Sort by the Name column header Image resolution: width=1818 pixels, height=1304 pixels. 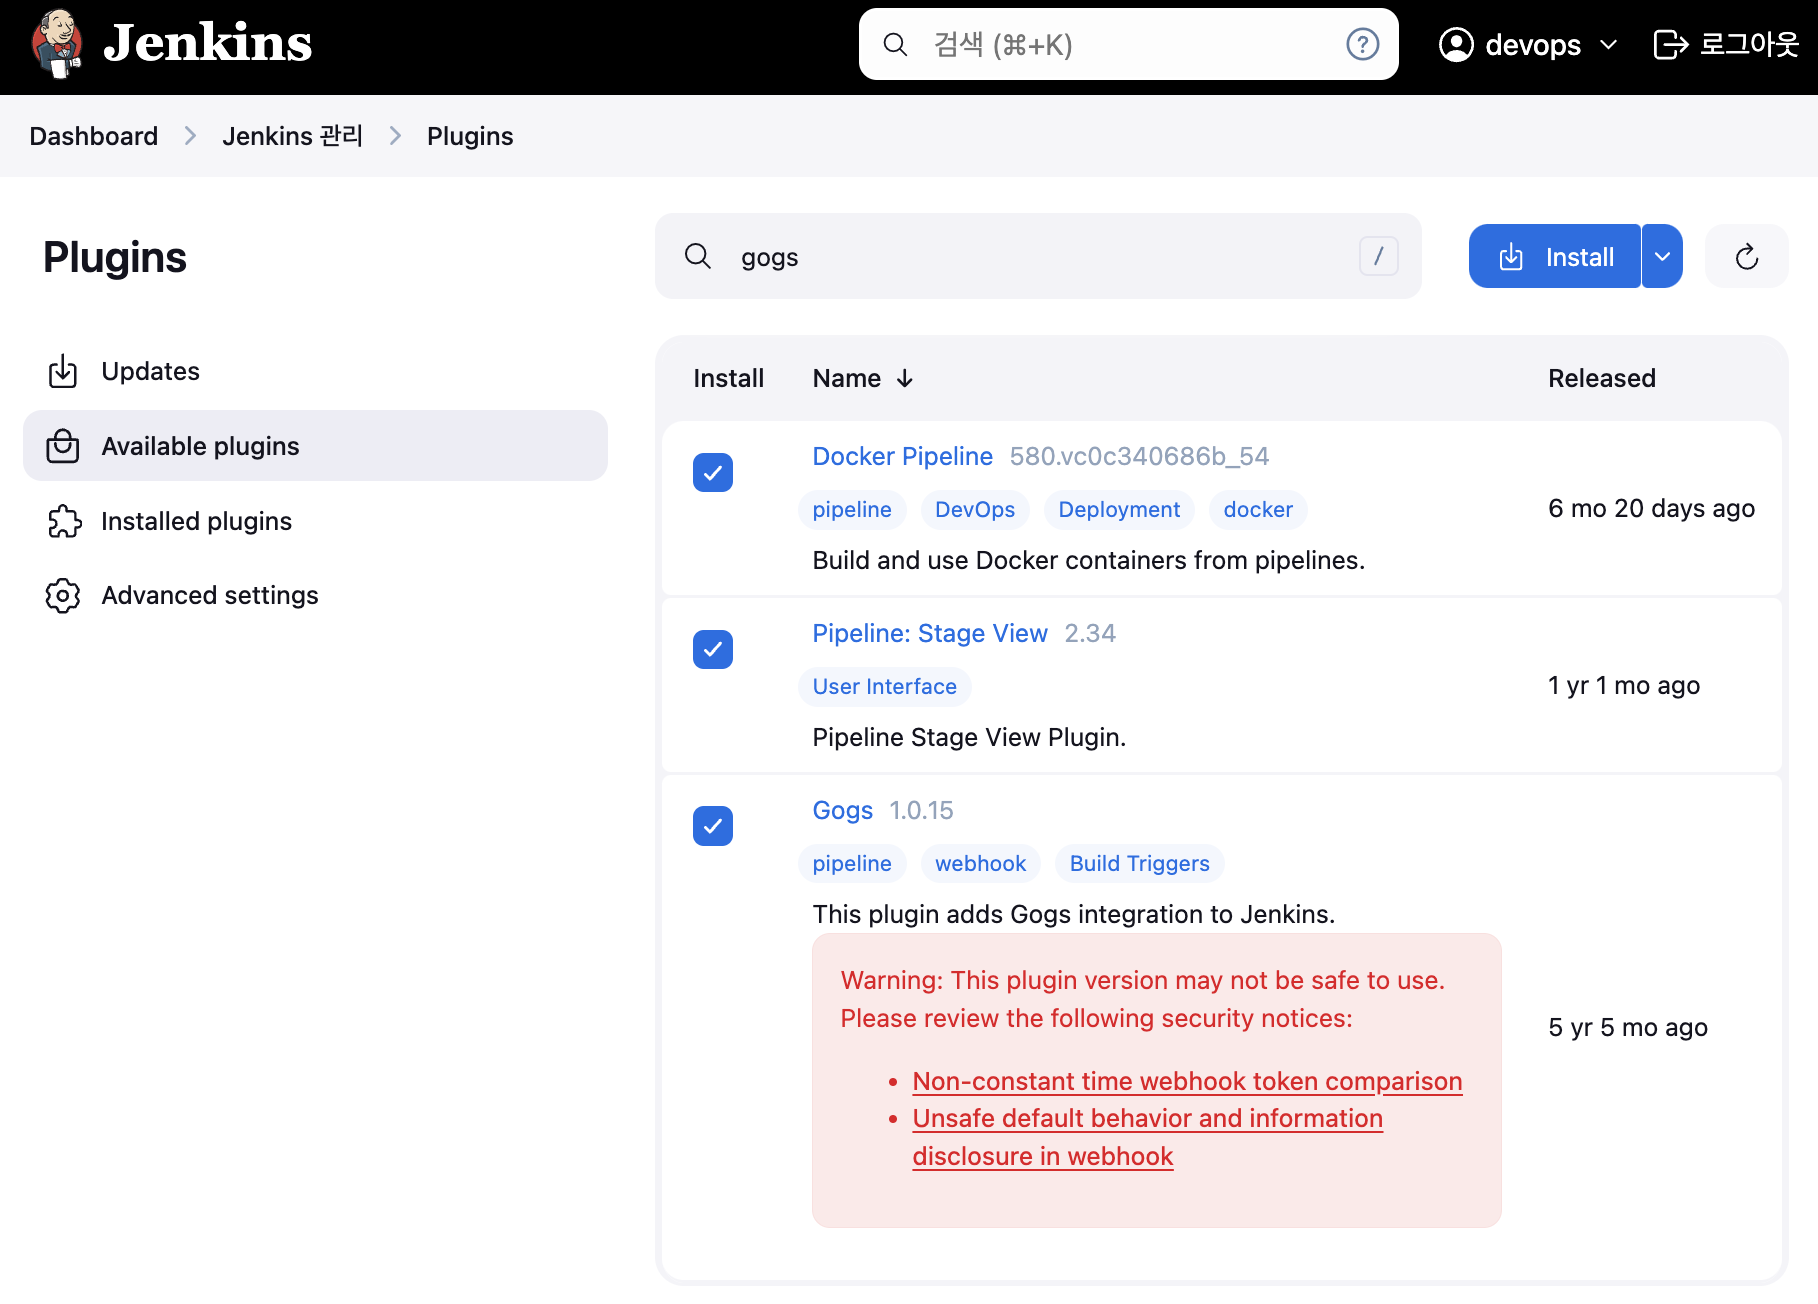[x=863, y=379]
